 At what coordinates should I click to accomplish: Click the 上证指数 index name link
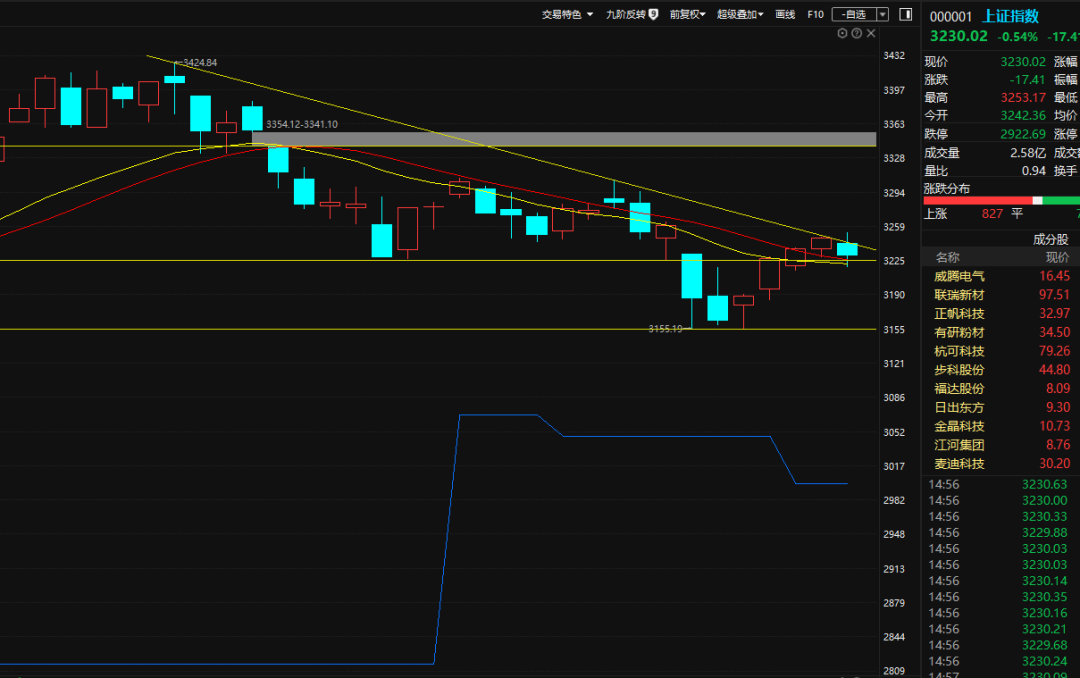click(x=1010, y=16)
